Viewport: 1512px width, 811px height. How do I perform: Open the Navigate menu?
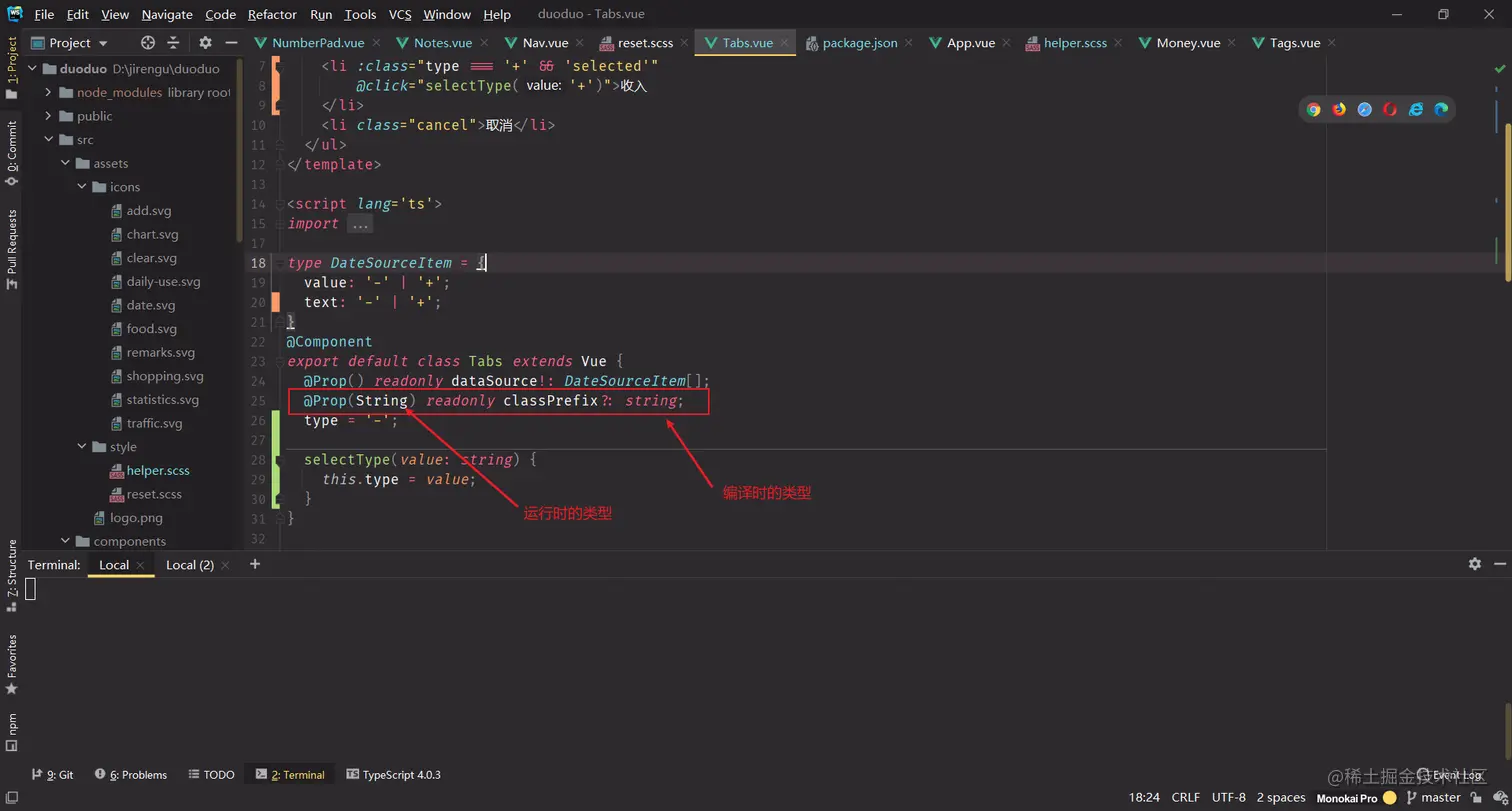tap(167, 14)
